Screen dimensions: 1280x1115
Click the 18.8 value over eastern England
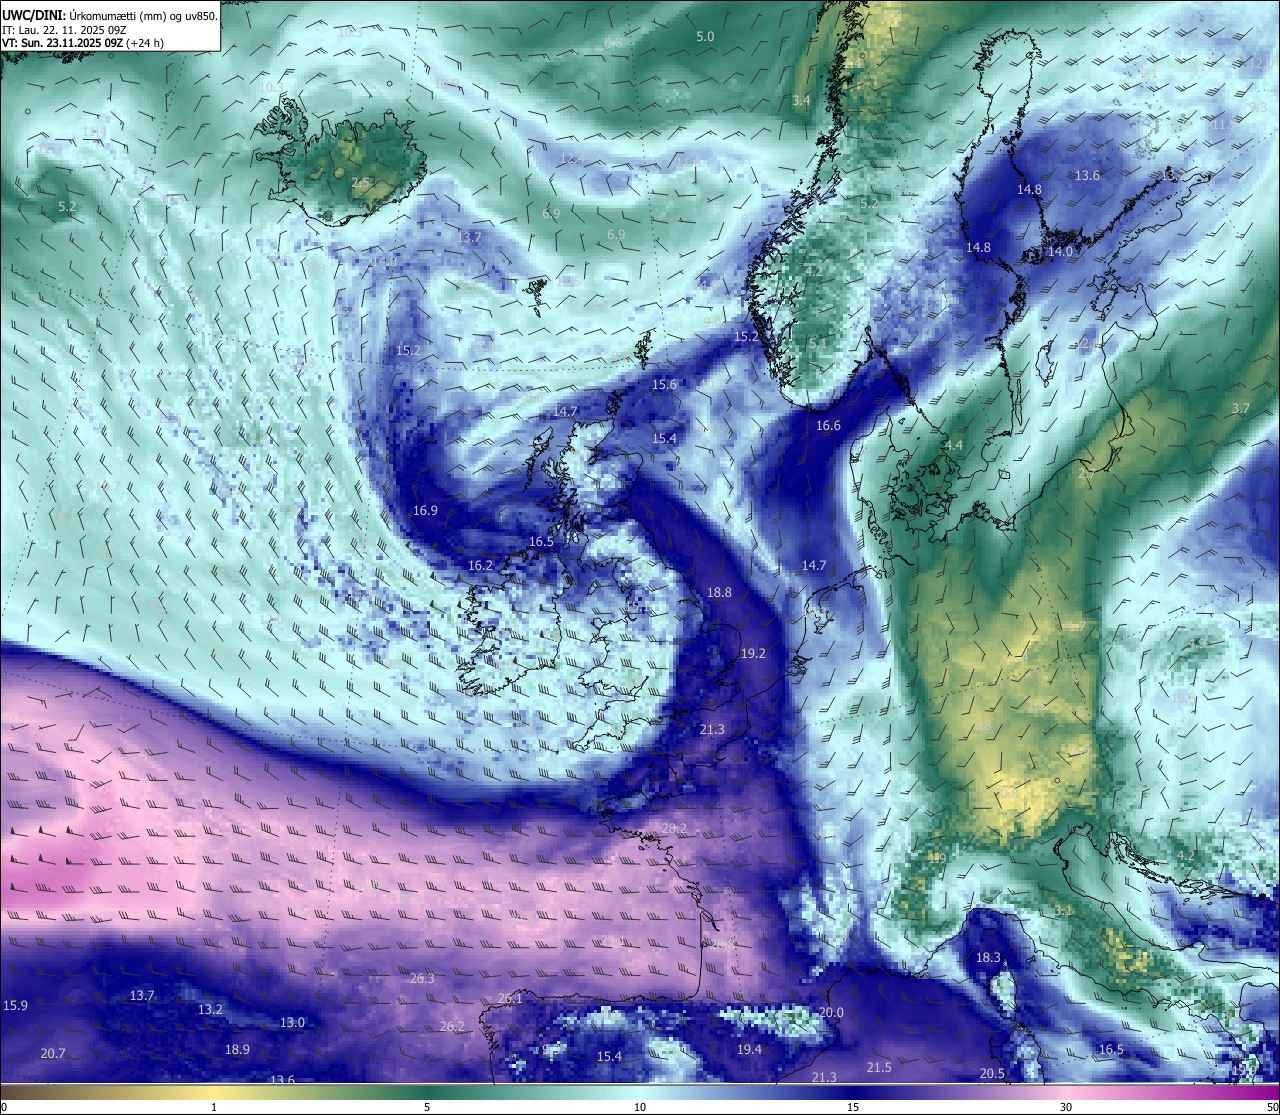coord(719,592)
